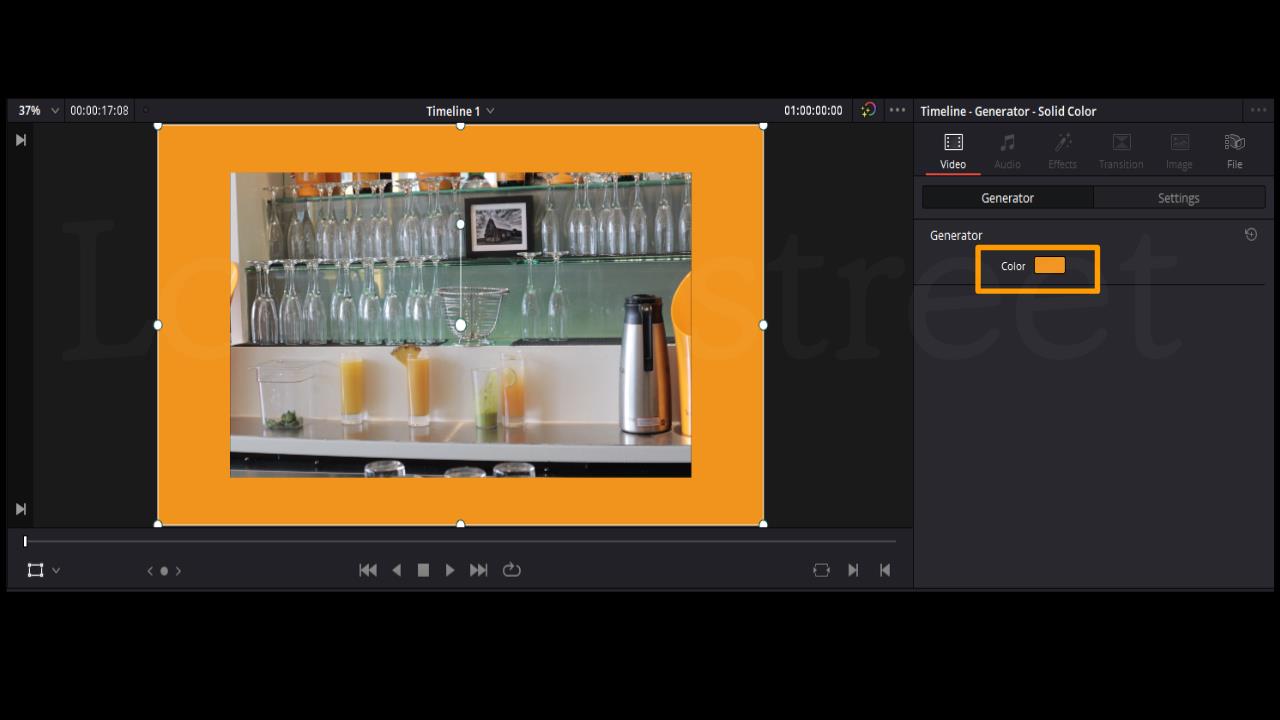Toggle loop playback
The width and height of the screenshot is (1280, 720).
click(x=512, y=570)
